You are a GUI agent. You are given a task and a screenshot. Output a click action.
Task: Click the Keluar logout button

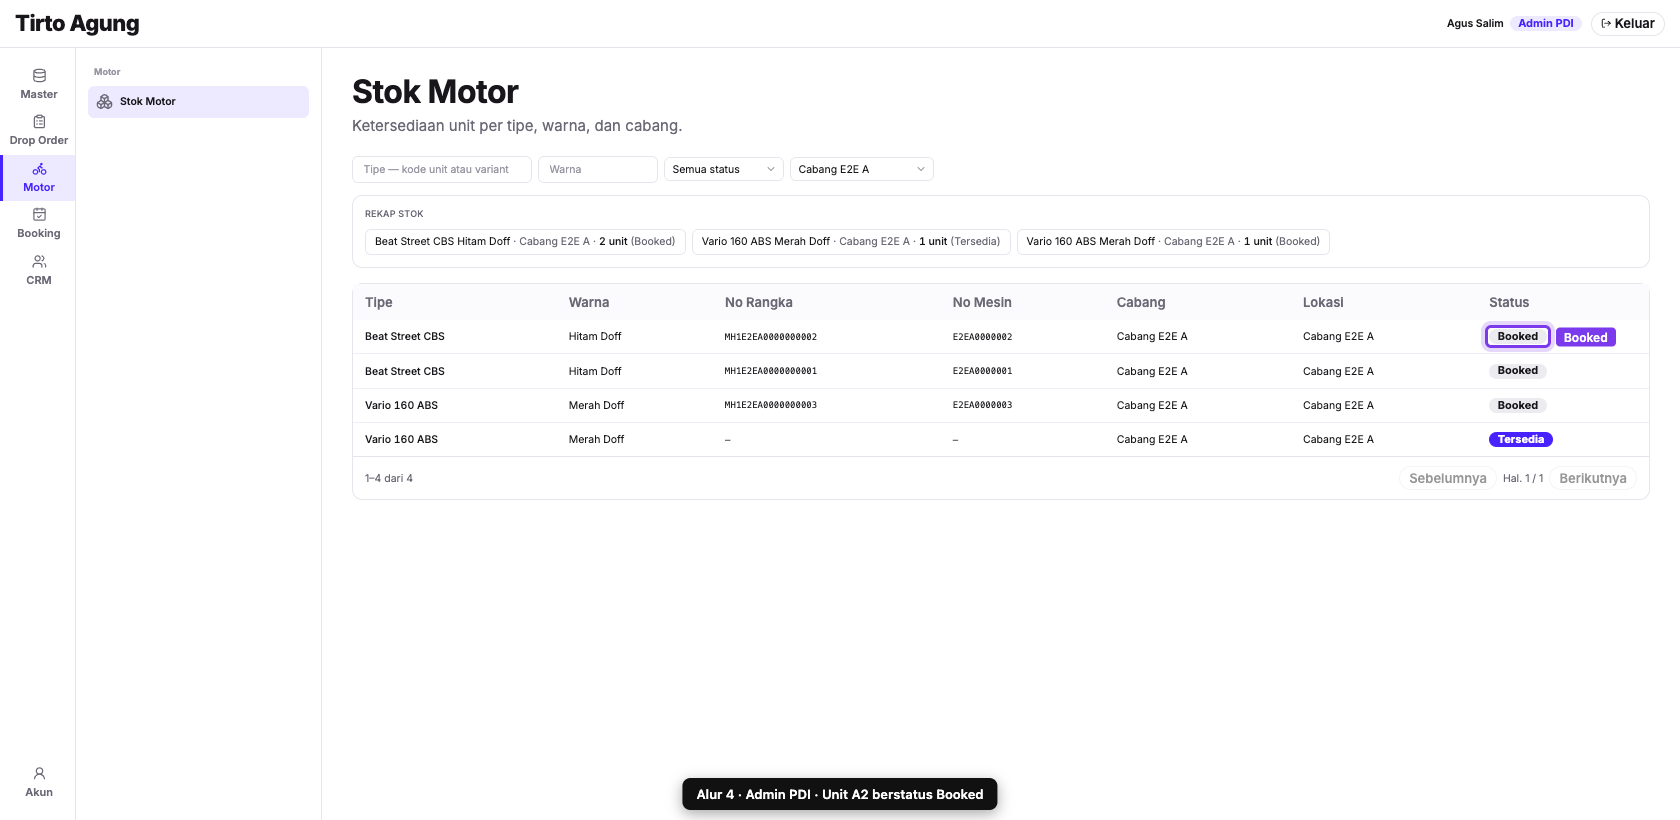(x=1627, y=23)
